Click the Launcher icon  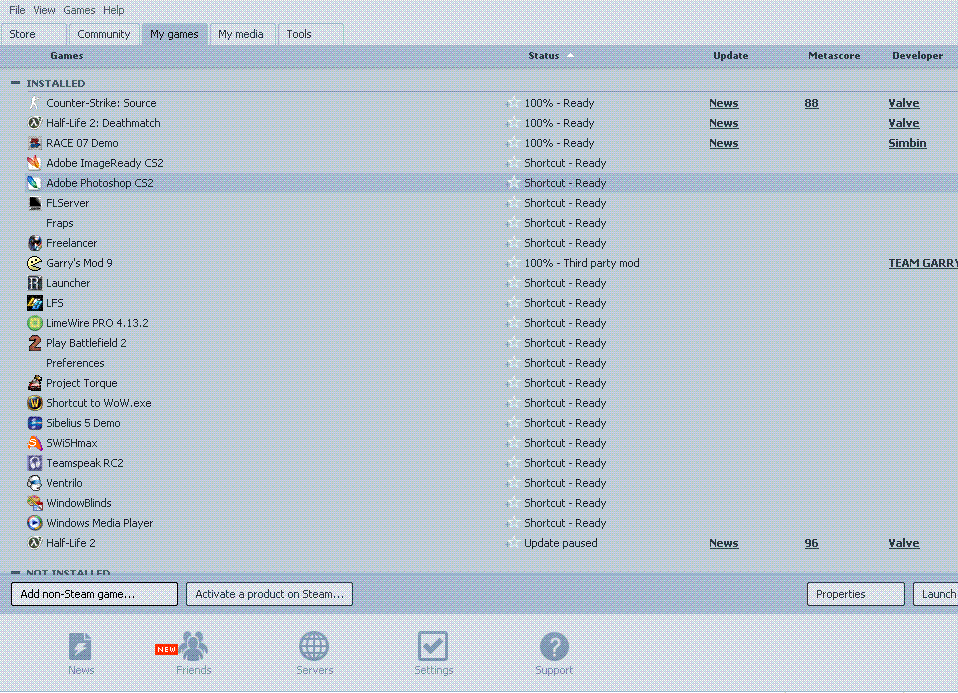point(35,283)
